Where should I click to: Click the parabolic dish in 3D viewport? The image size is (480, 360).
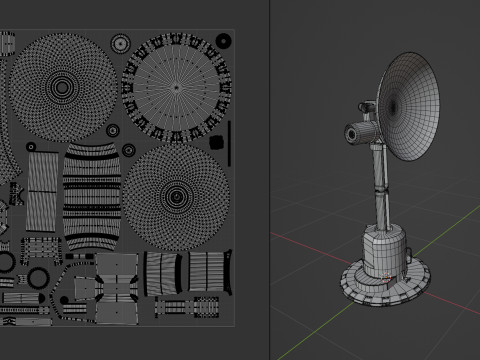409,107
